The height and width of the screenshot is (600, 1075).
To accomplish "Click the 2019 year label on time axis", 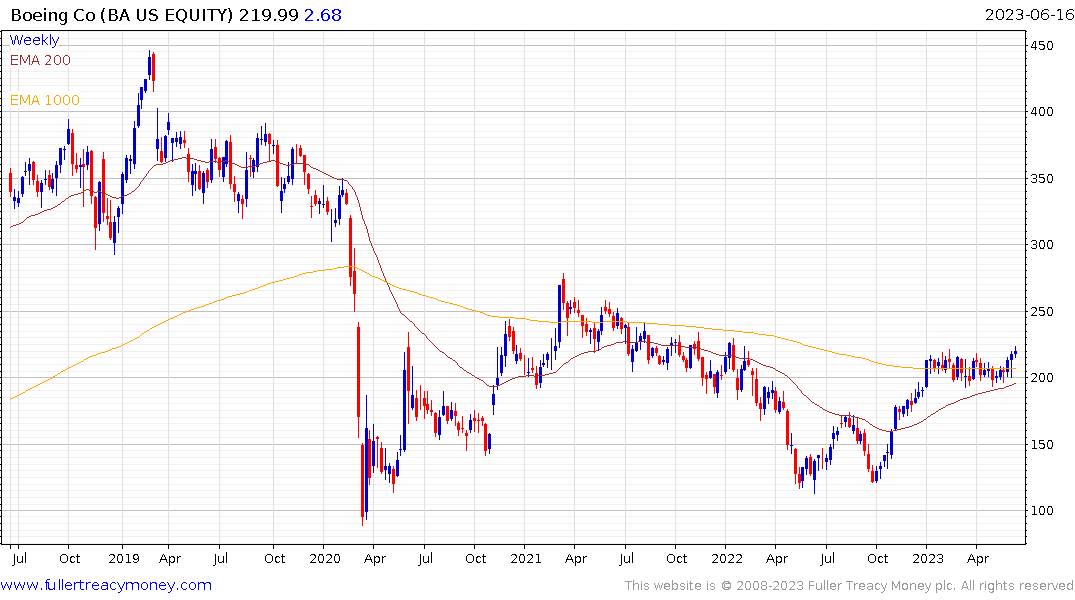I will pyautogui.click(x=124, y=559).
